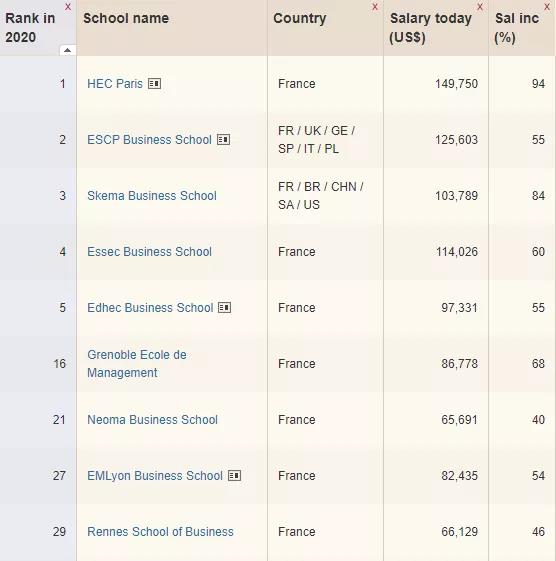The image size is (556, 561).
Task: Remove the Sal inc (%) column
Action: 547,7
